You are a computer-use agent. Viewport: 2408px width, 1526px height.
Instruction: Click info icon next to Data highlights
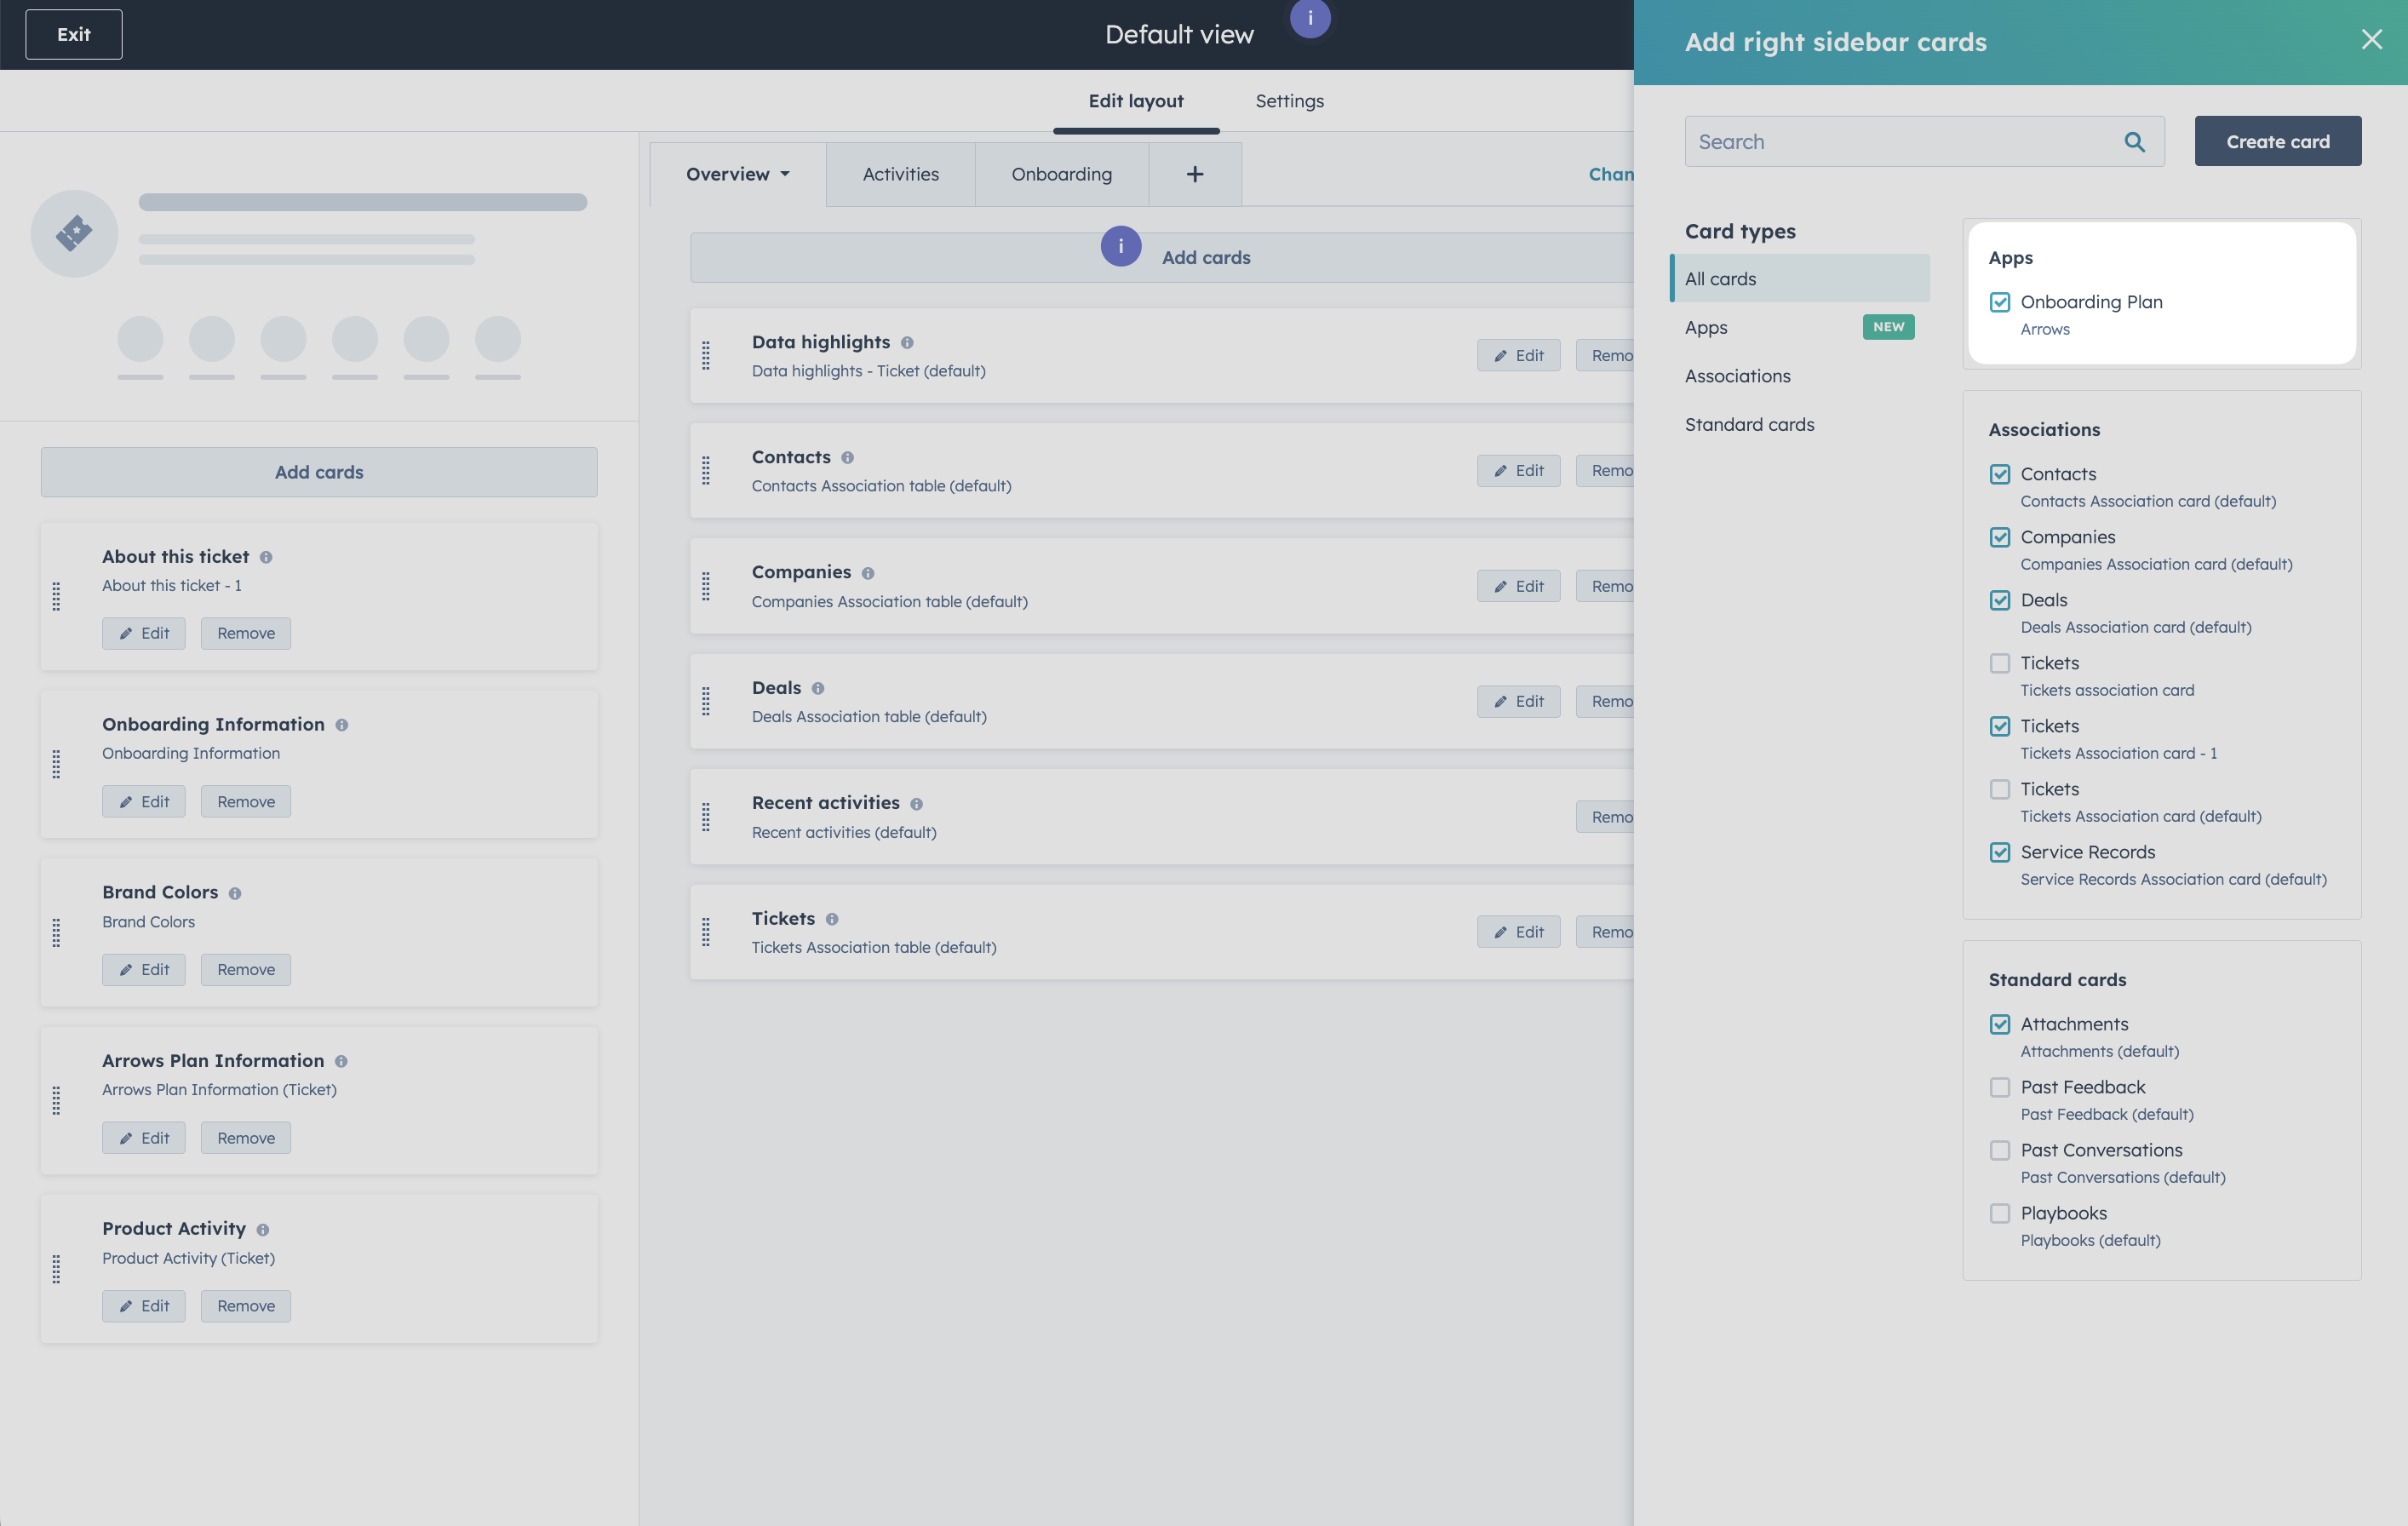(x=907, y=342)
